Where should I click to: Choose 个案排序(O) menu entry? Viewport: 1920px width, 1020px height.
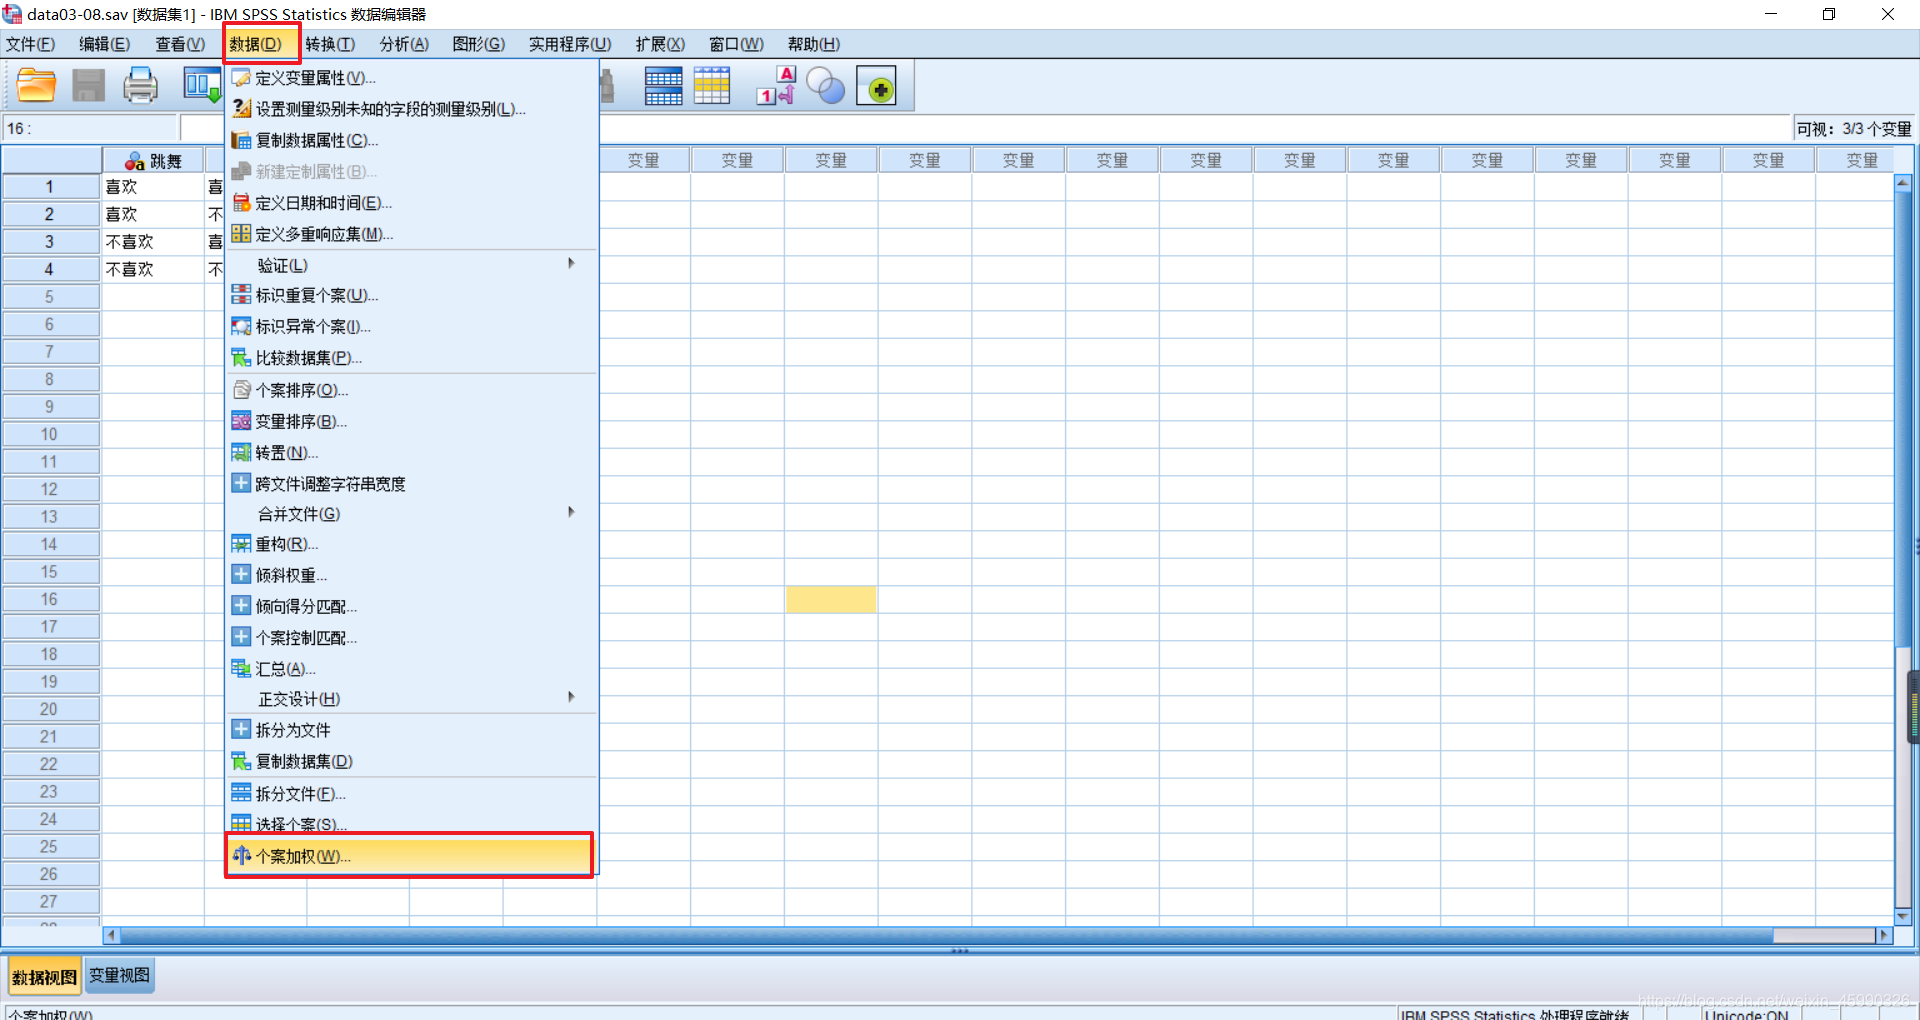coord(412,390)
